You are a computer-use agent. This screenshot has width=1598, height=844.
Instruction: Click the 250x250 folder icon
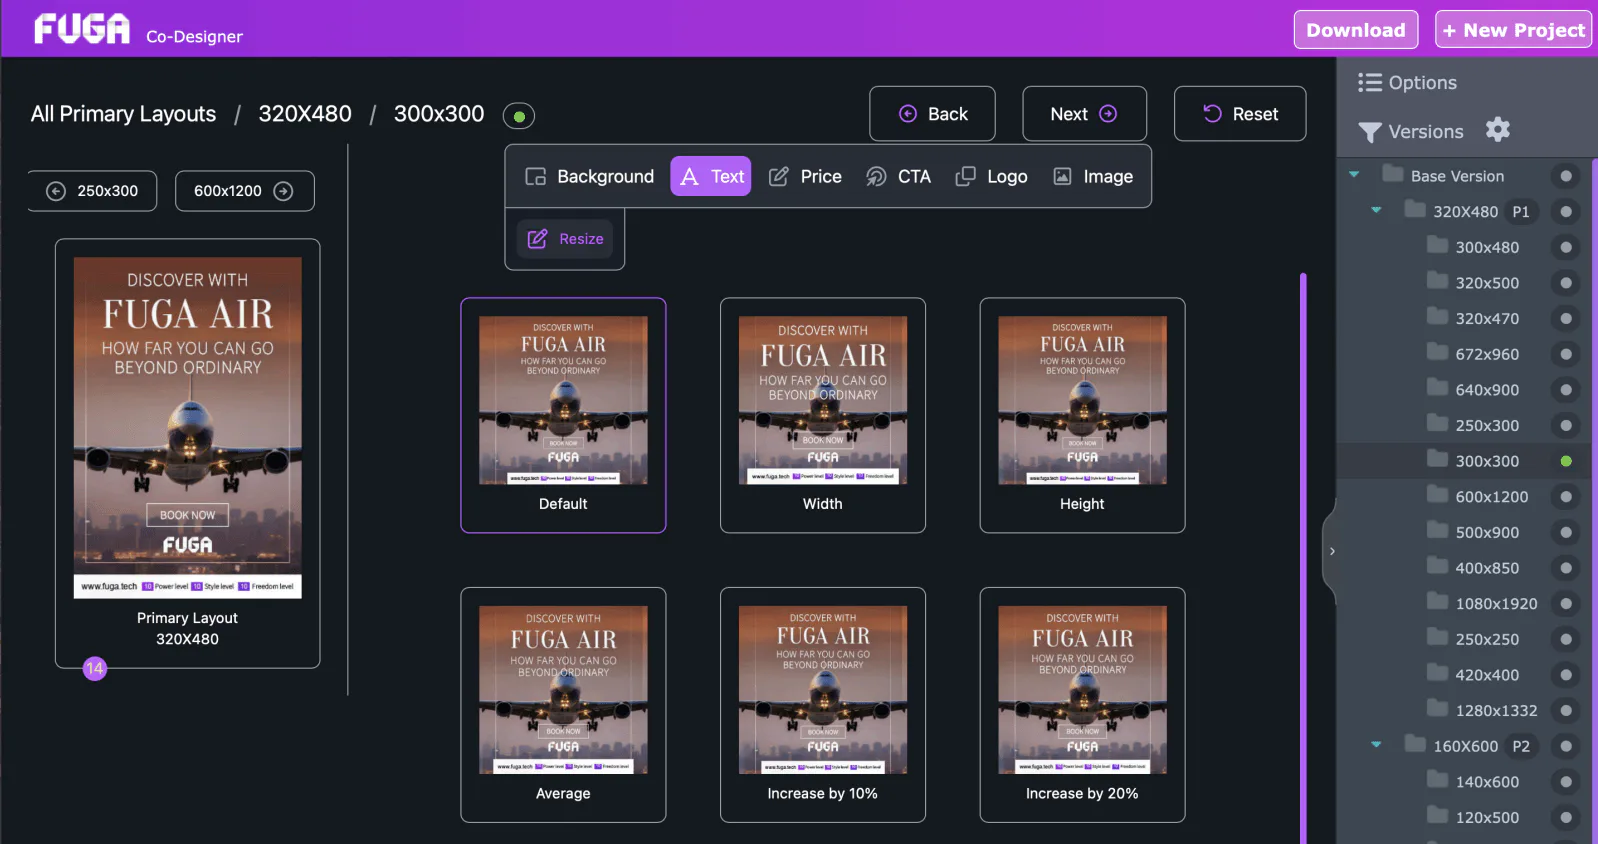click(1437, 637)
